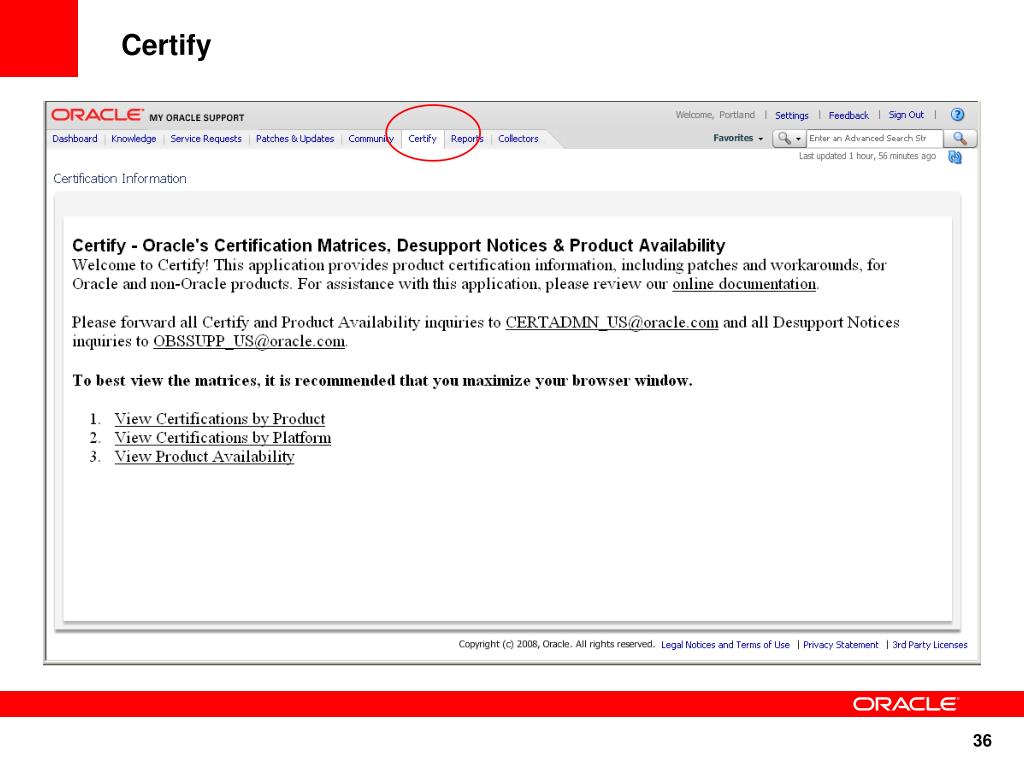Open View Certifications by Product

point(219,419)
